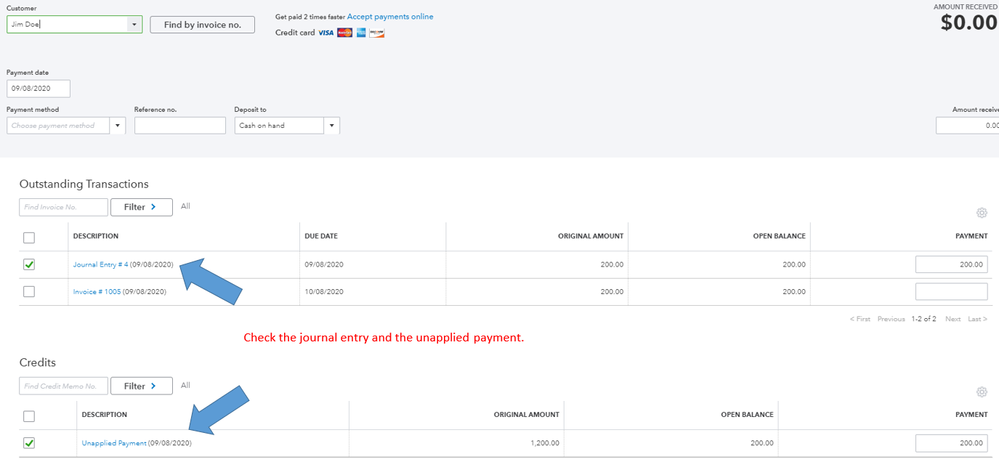Image resolution: width=999 pixels, height=459 pixels.
Task: Click the Visa card icon
Action: 326,33
